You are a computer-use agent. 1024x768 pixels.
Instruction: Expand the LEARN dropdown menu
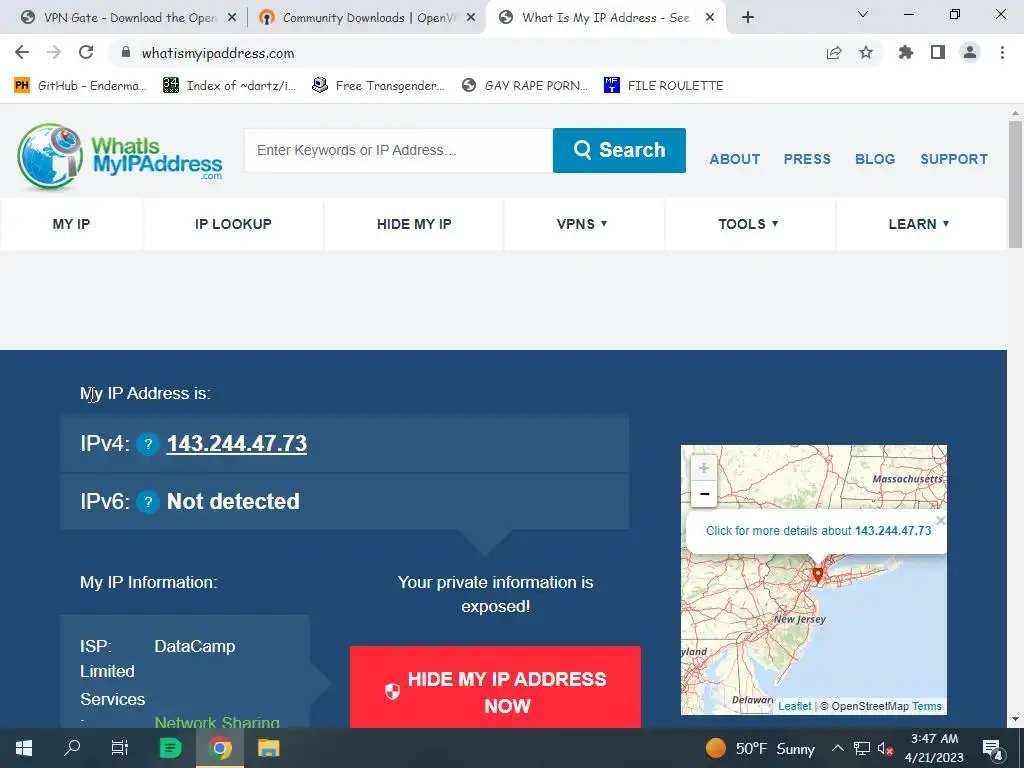(x=919, y=224)
